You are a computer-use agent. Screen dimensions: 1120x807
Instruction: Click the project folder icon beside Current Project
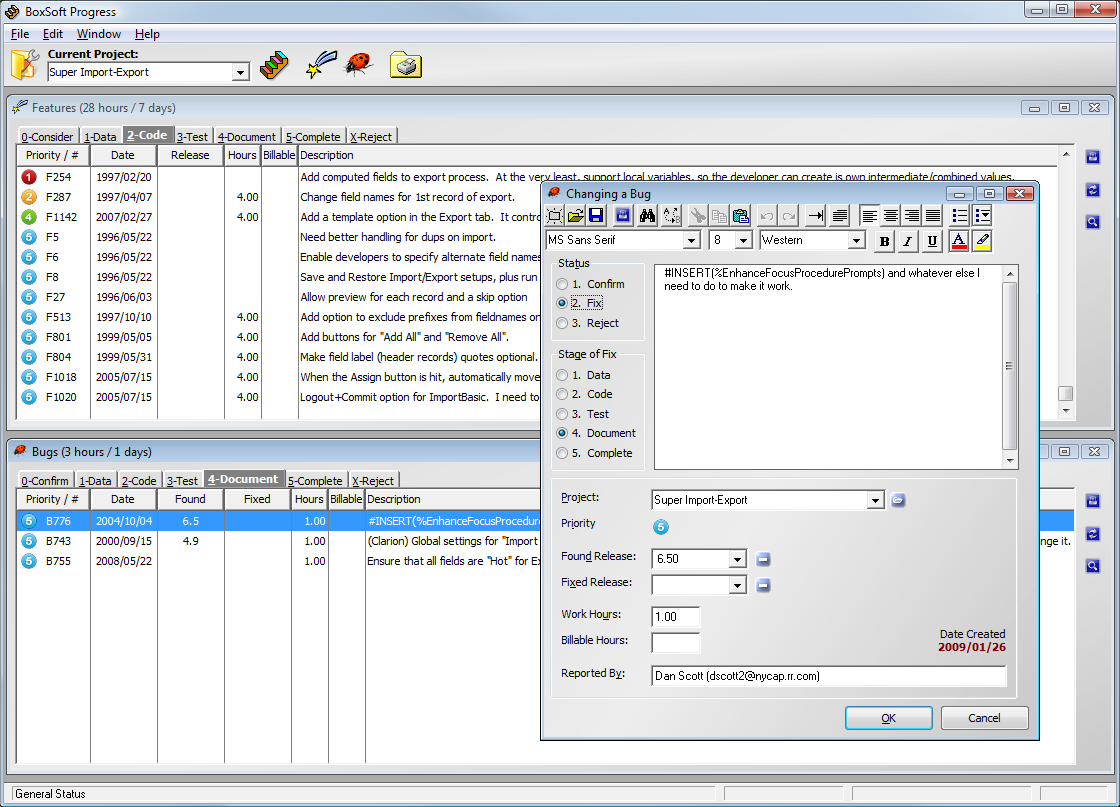pos(24,65)
